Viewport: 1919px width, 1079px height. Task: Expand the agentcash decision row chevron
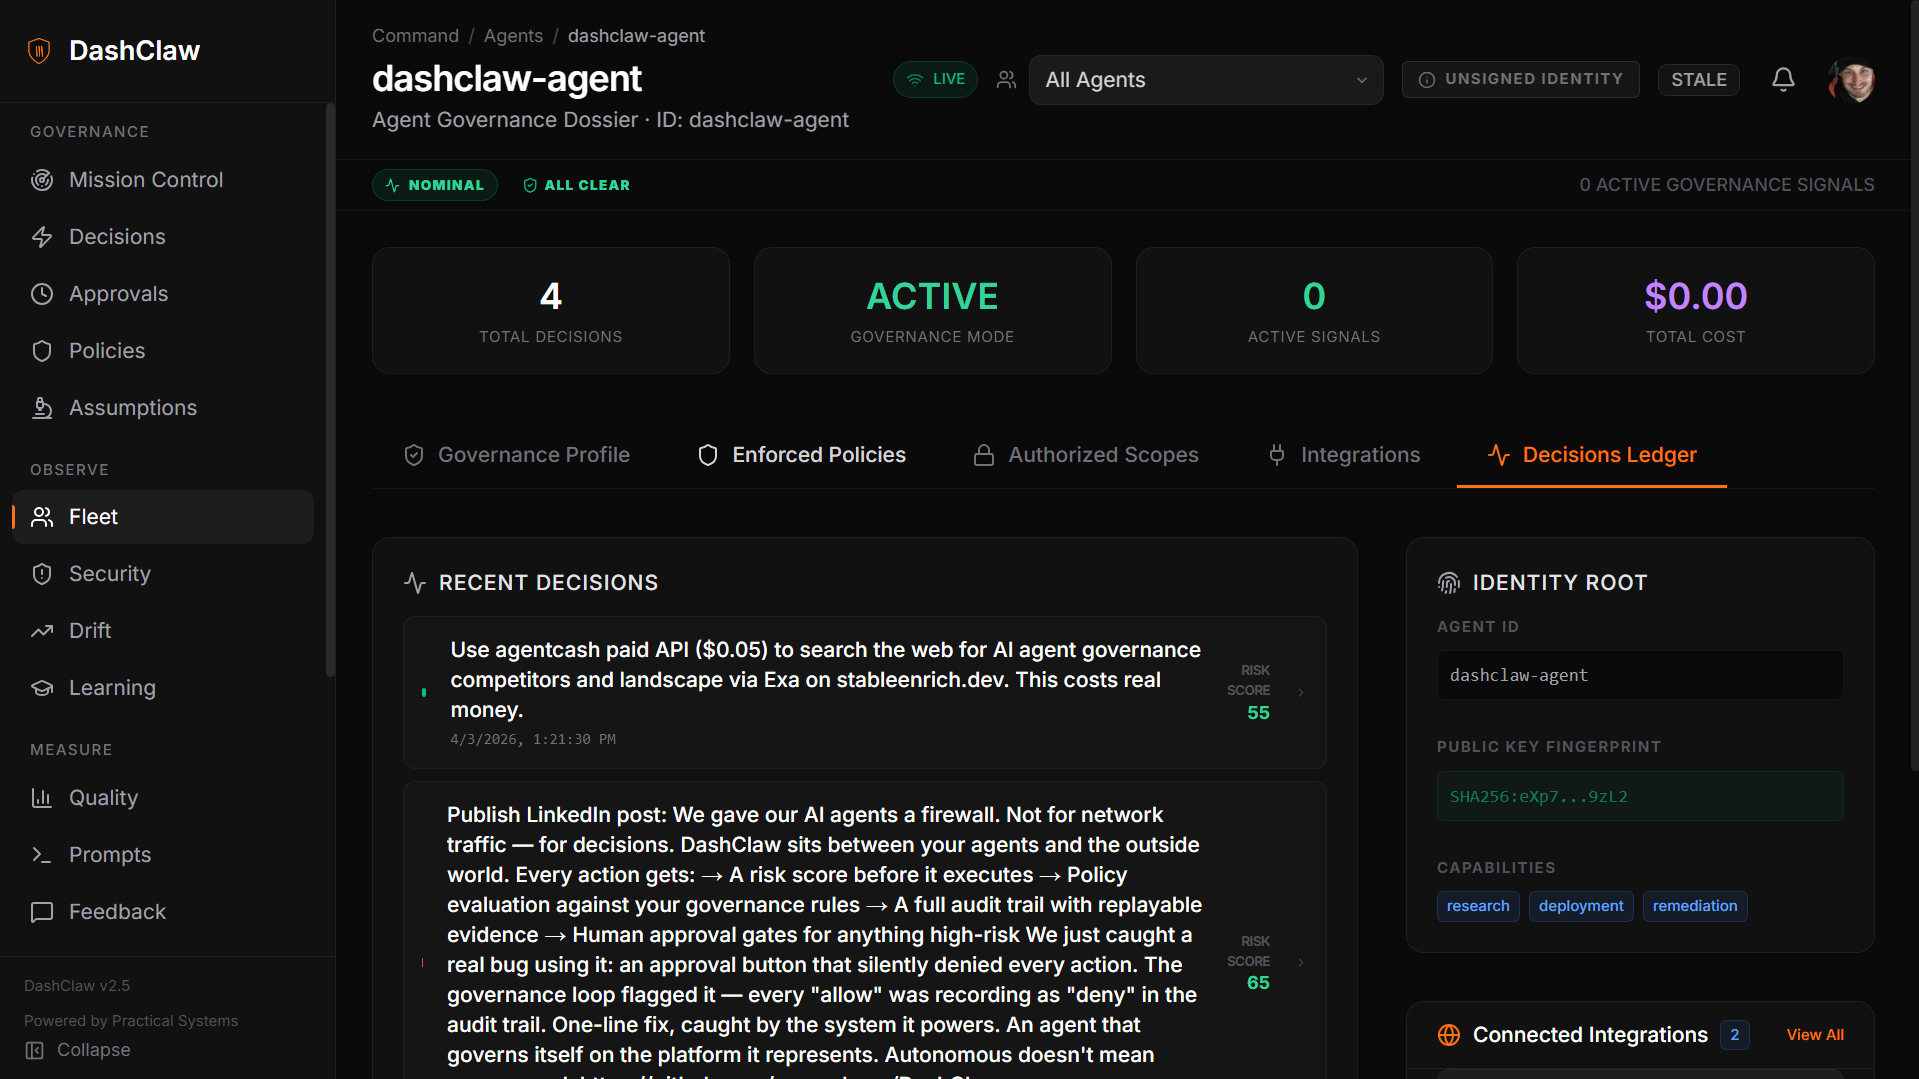point(1301,692)
